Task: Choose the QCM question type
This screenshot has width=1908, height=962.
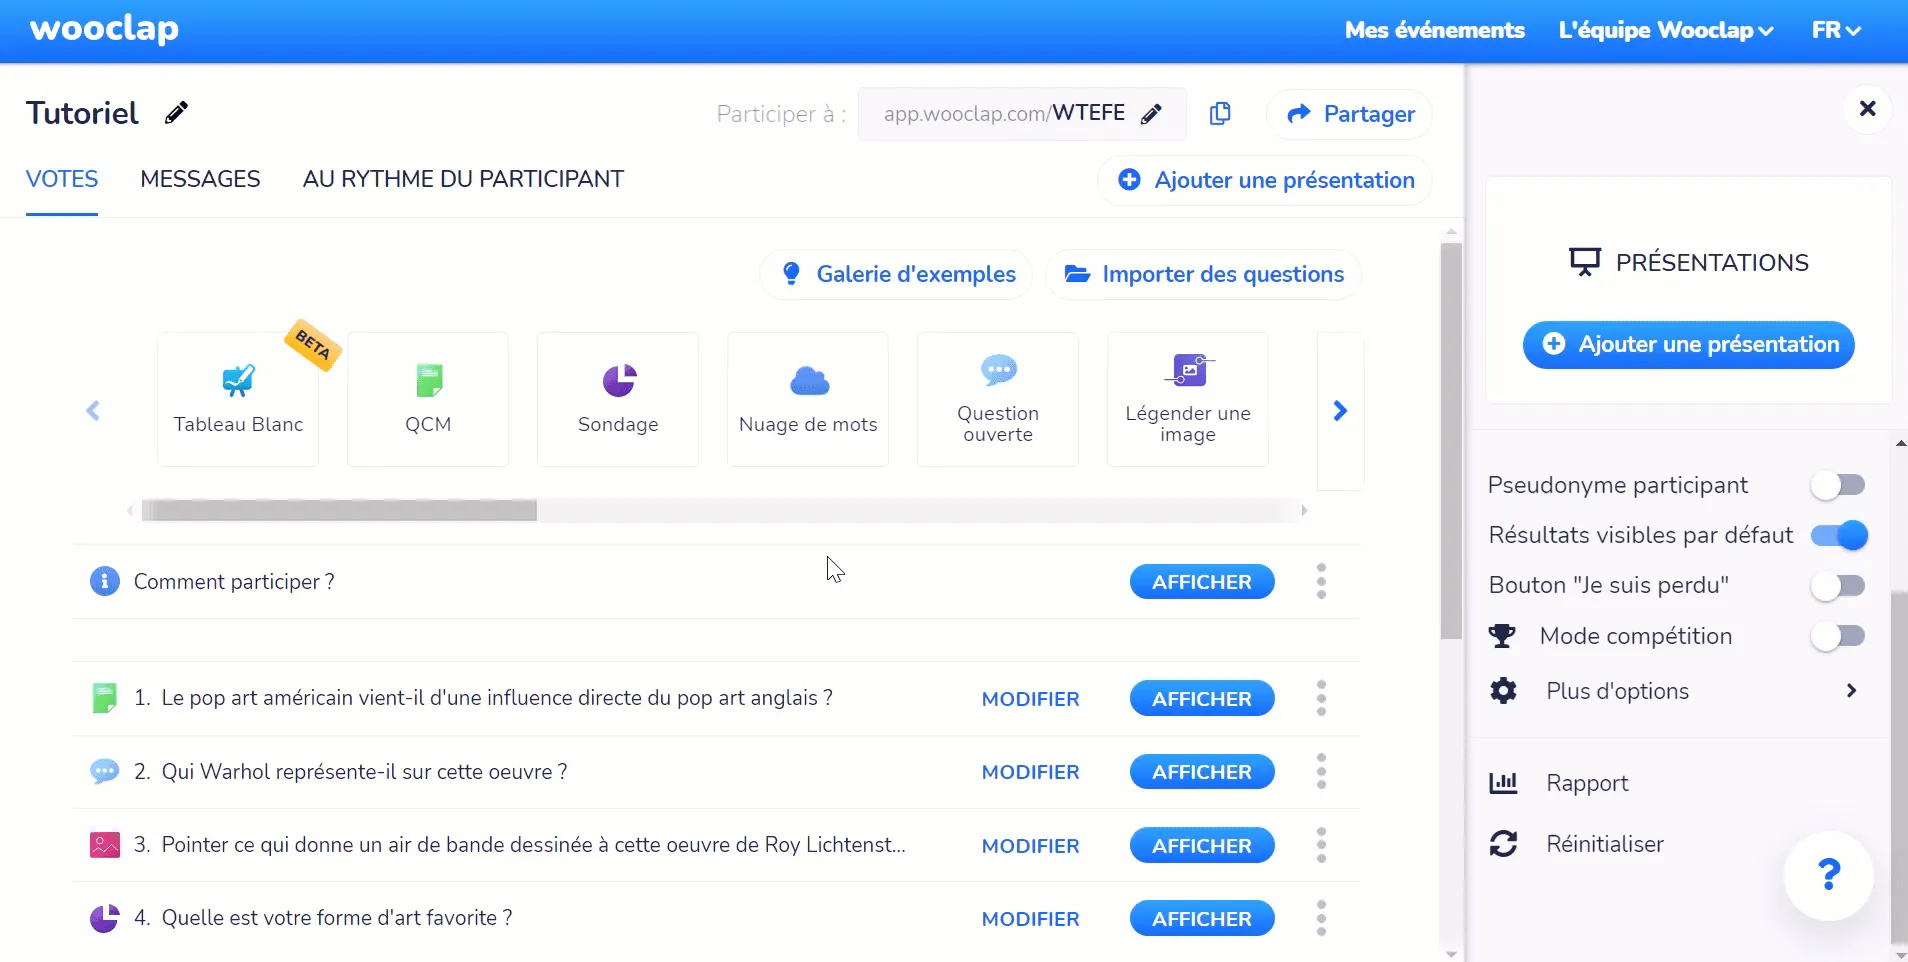Action: (x=428, y=399)
